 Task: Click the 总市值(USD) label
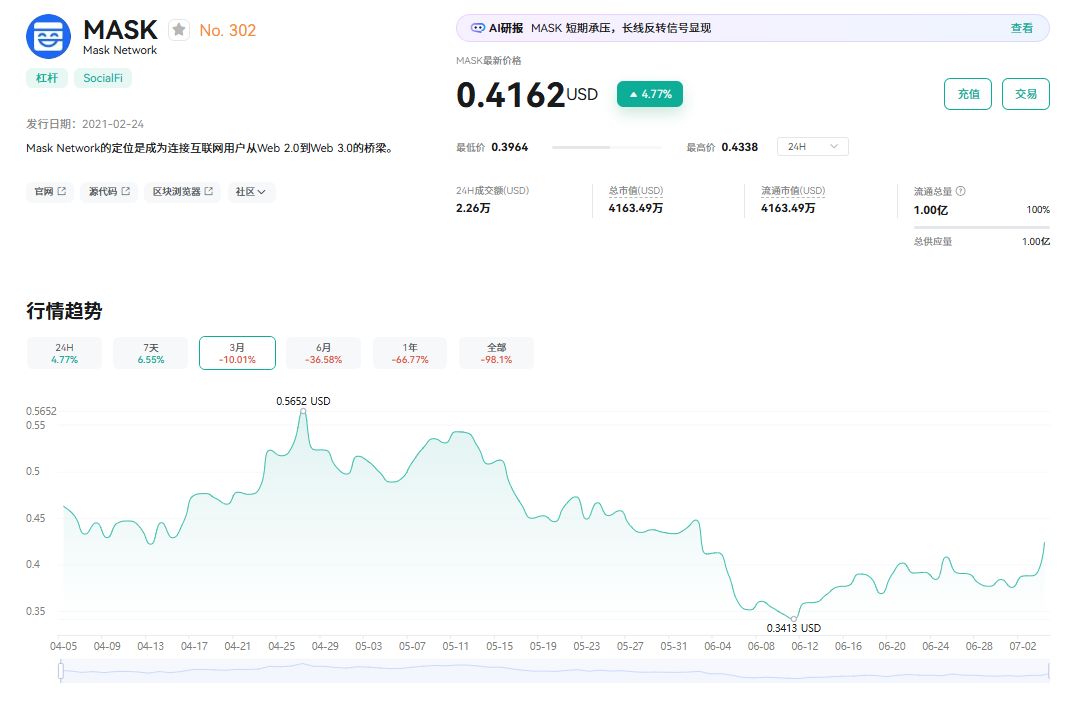coord(635,190)
